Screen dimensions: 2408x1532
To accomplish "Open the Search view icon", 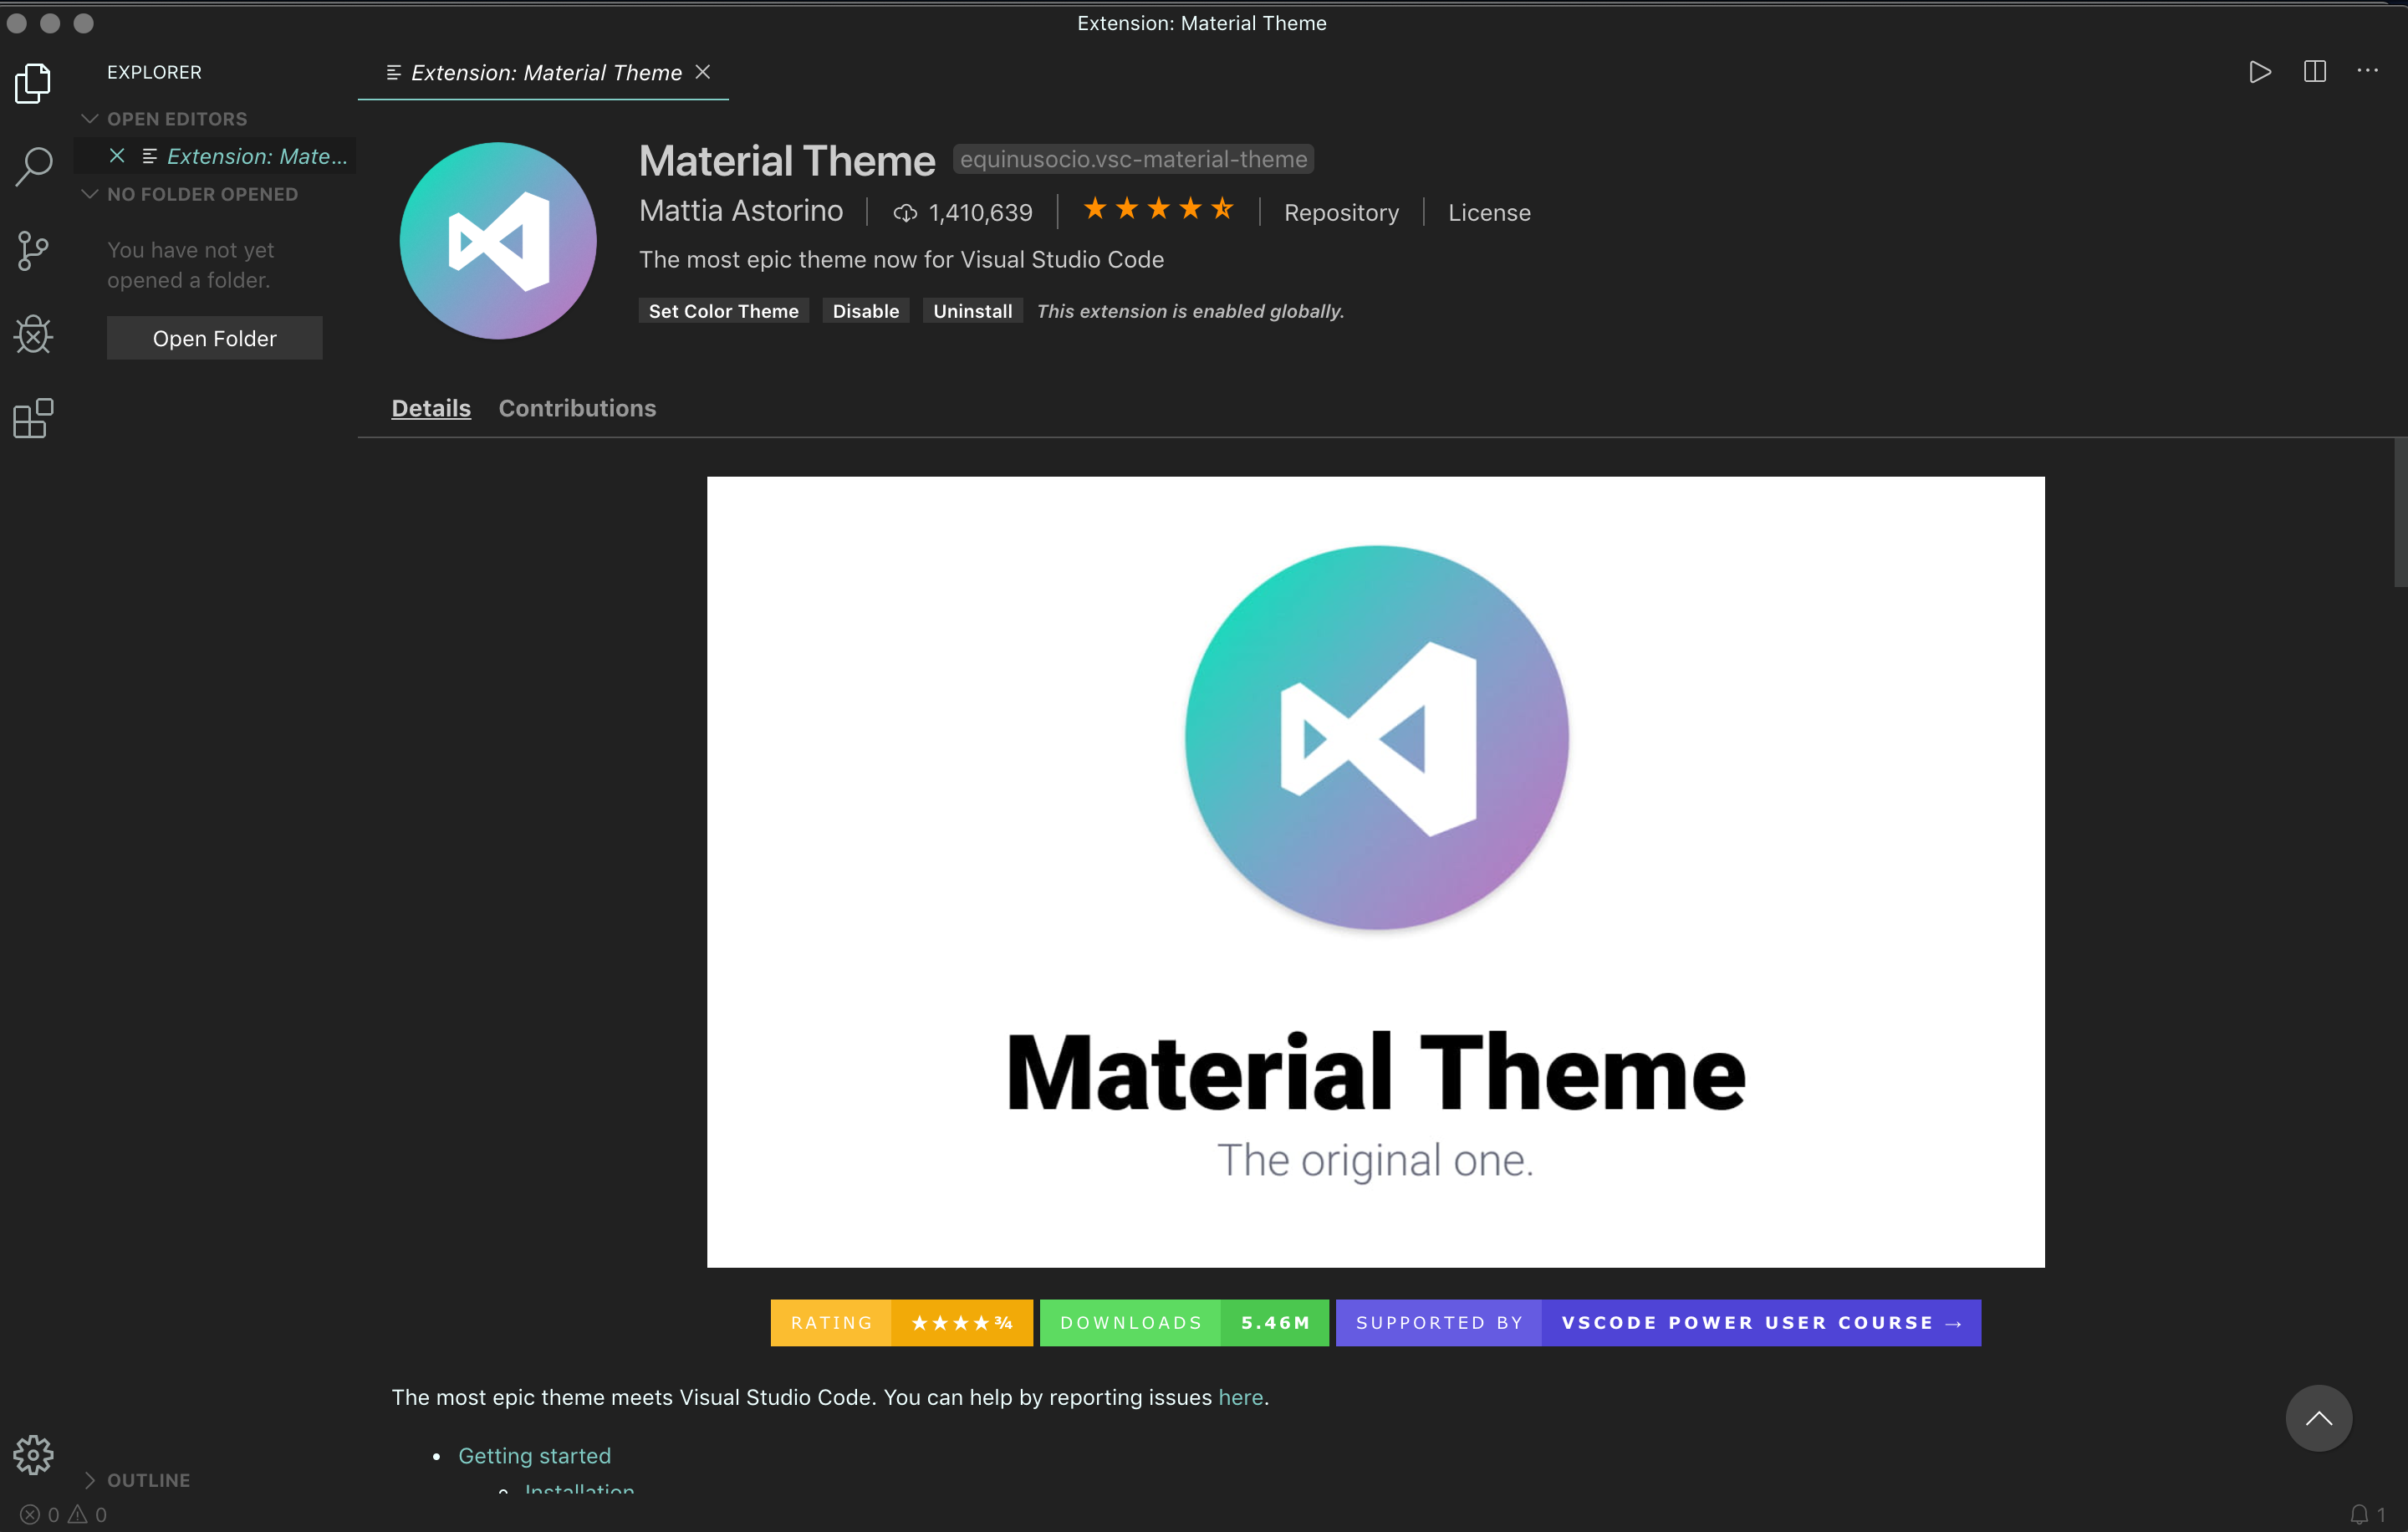I will click(x=33, y=166).
